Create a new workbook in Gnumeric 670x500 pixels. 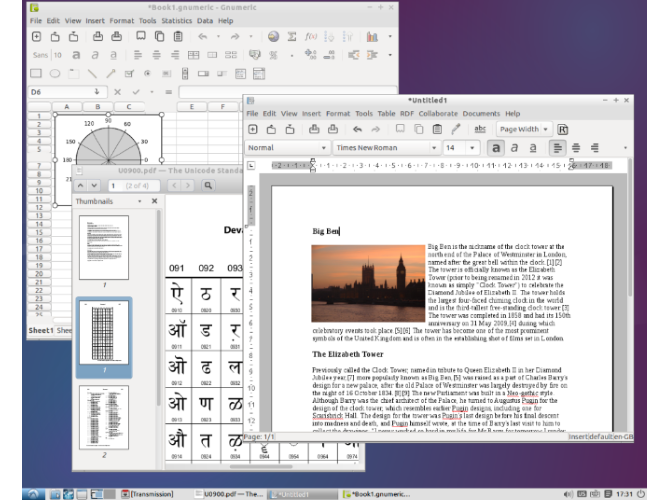36,37
